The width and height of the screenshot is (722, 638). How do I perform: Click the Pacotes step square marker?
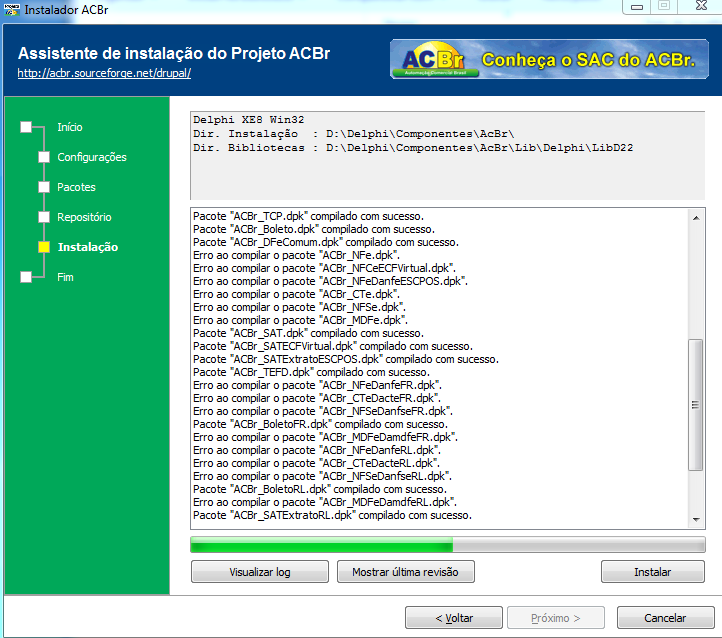(x=44, y=187)
